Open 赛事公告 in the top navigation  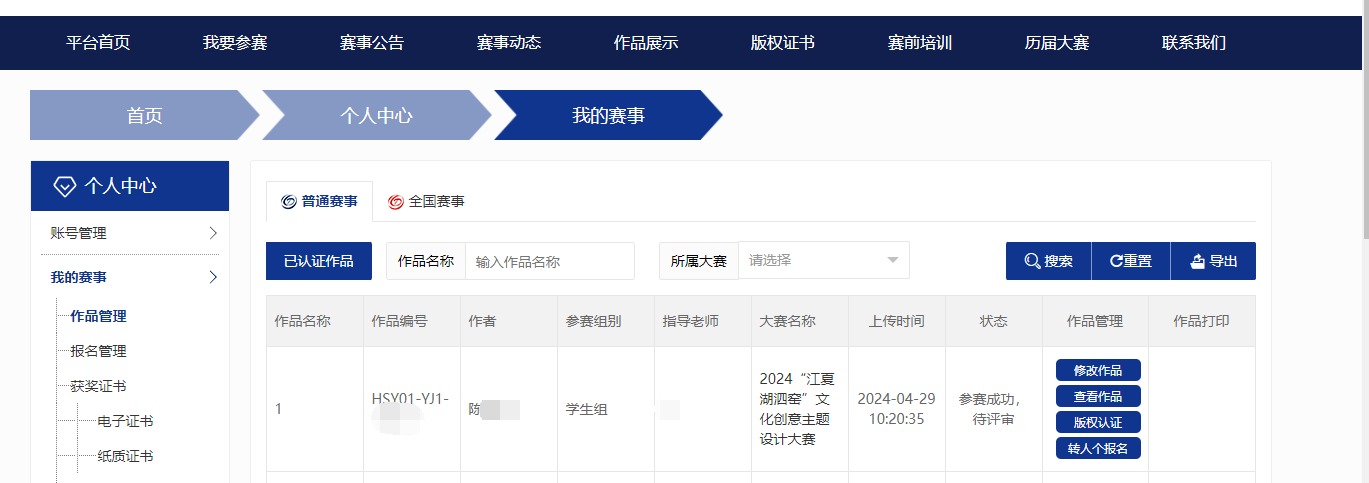click(372, 43)
